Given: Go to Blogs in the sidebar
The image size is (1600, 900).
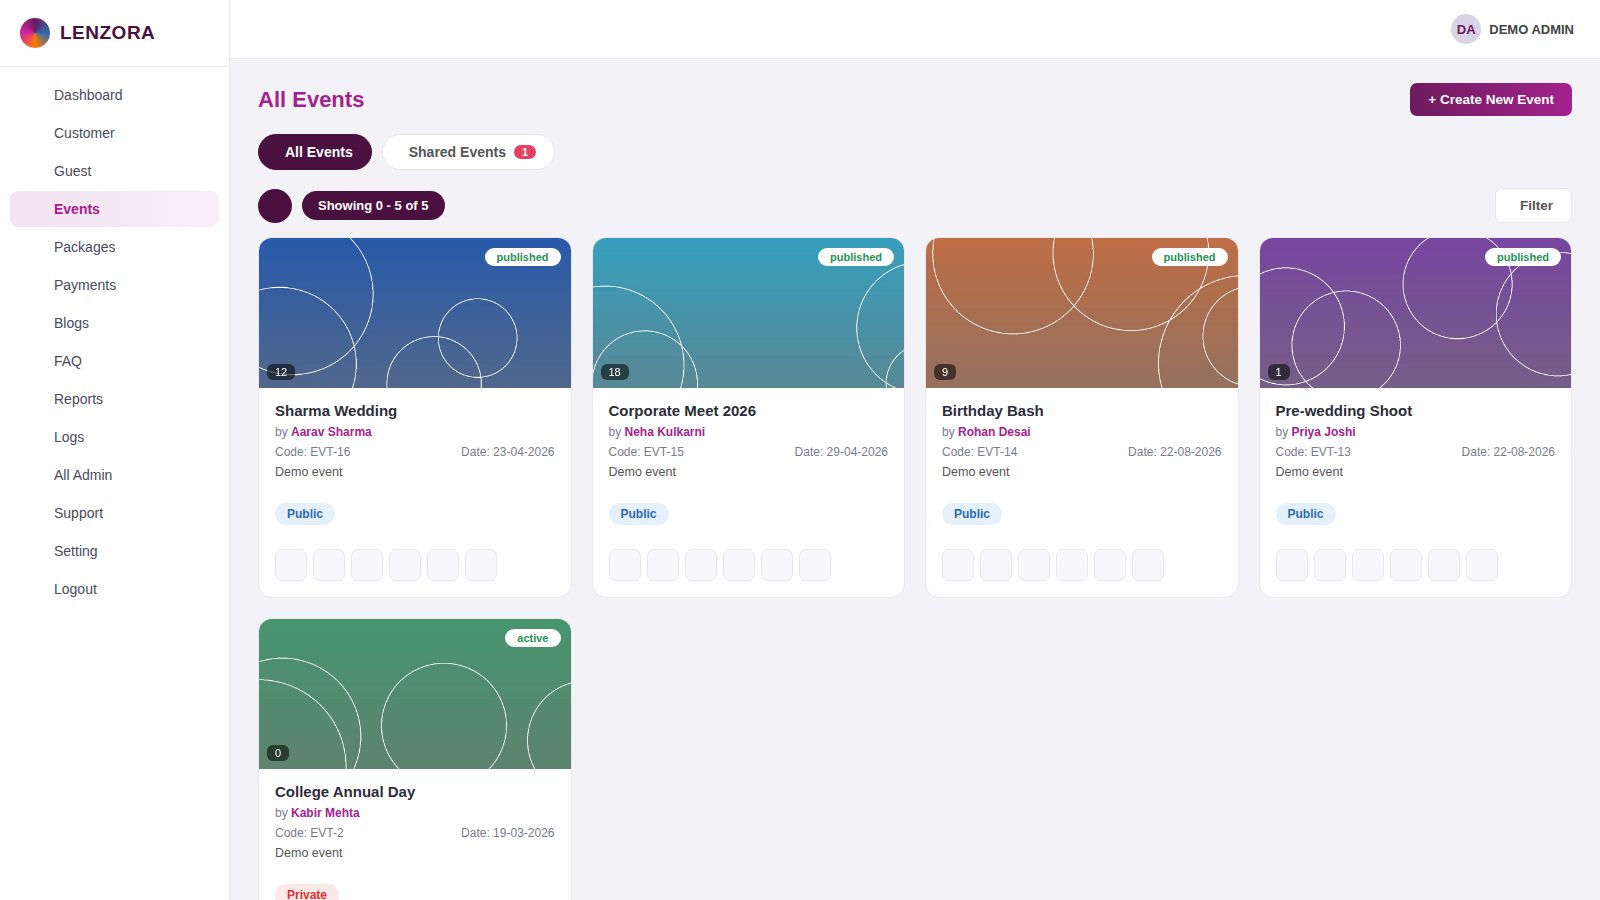Looking at the screenshot, I should coord(114,323).
